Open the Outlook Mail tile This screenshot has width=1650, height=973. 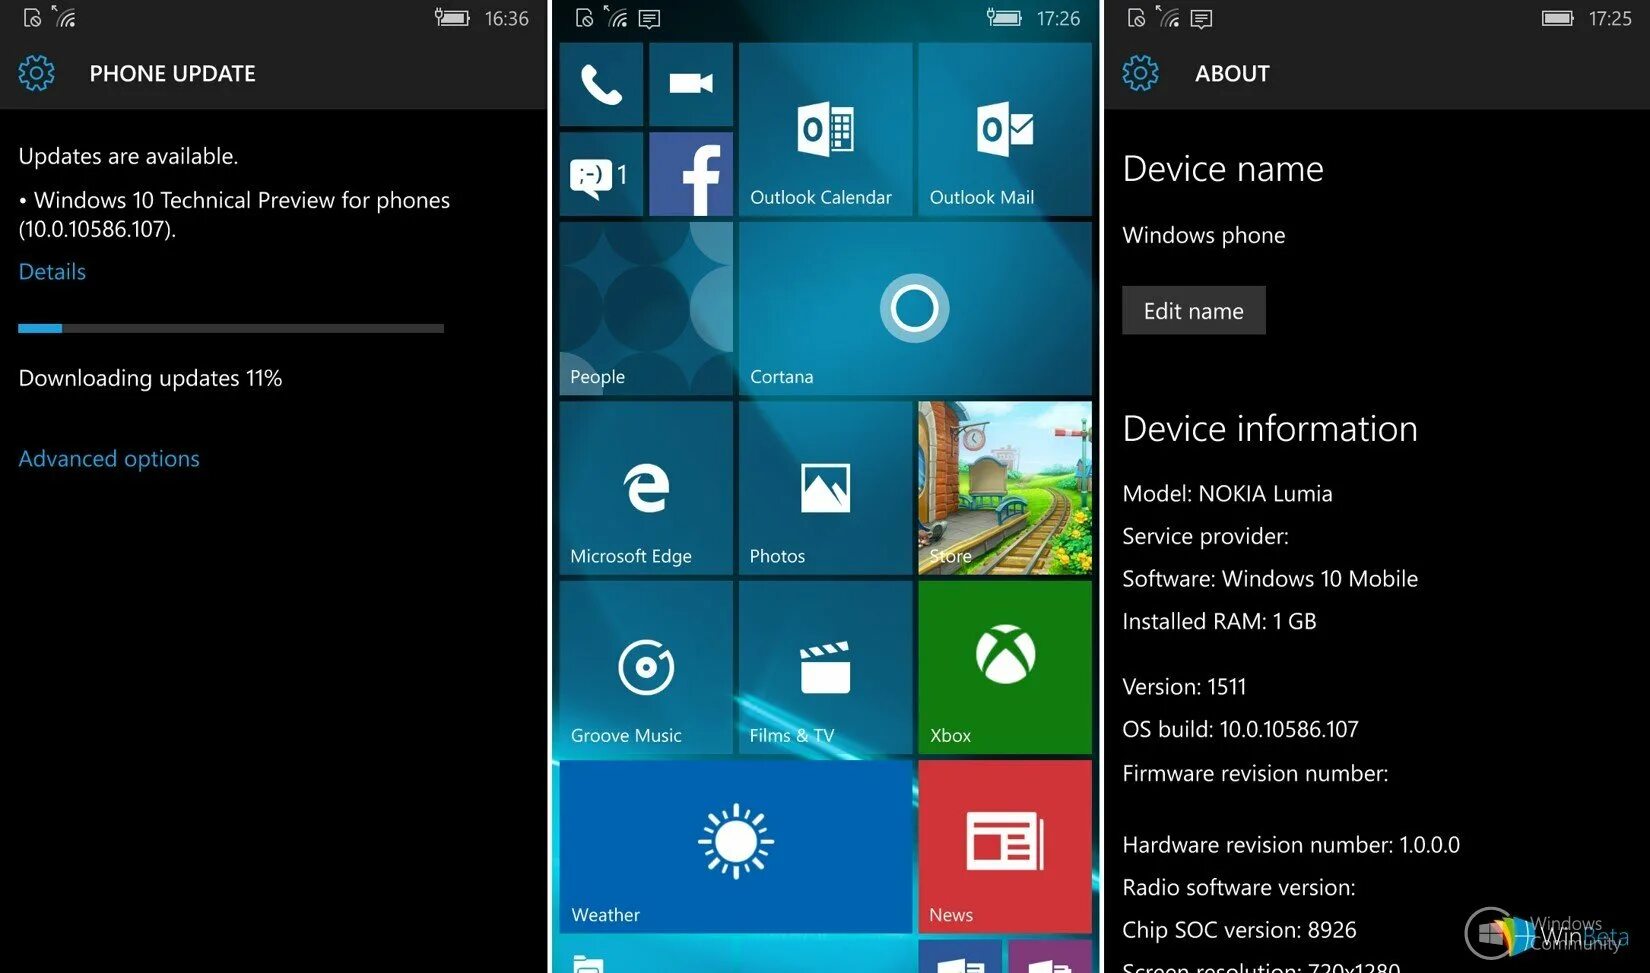(x=1005, y=129)
